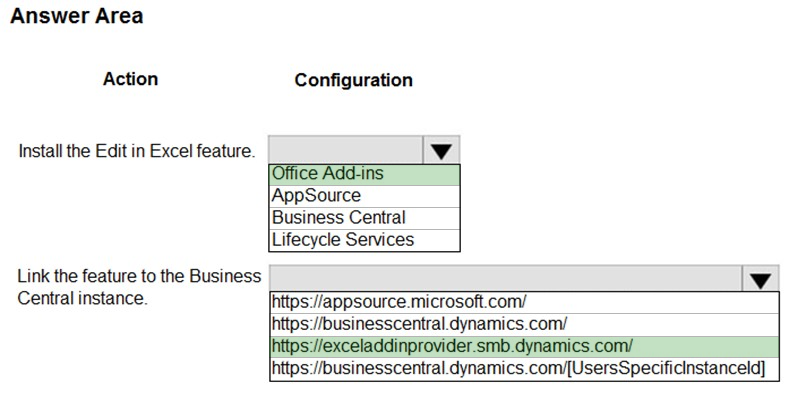Select the https://appsource.microsoft.com/ URL option
This screenshot has height=394, width=789.
tap(524, 302)
